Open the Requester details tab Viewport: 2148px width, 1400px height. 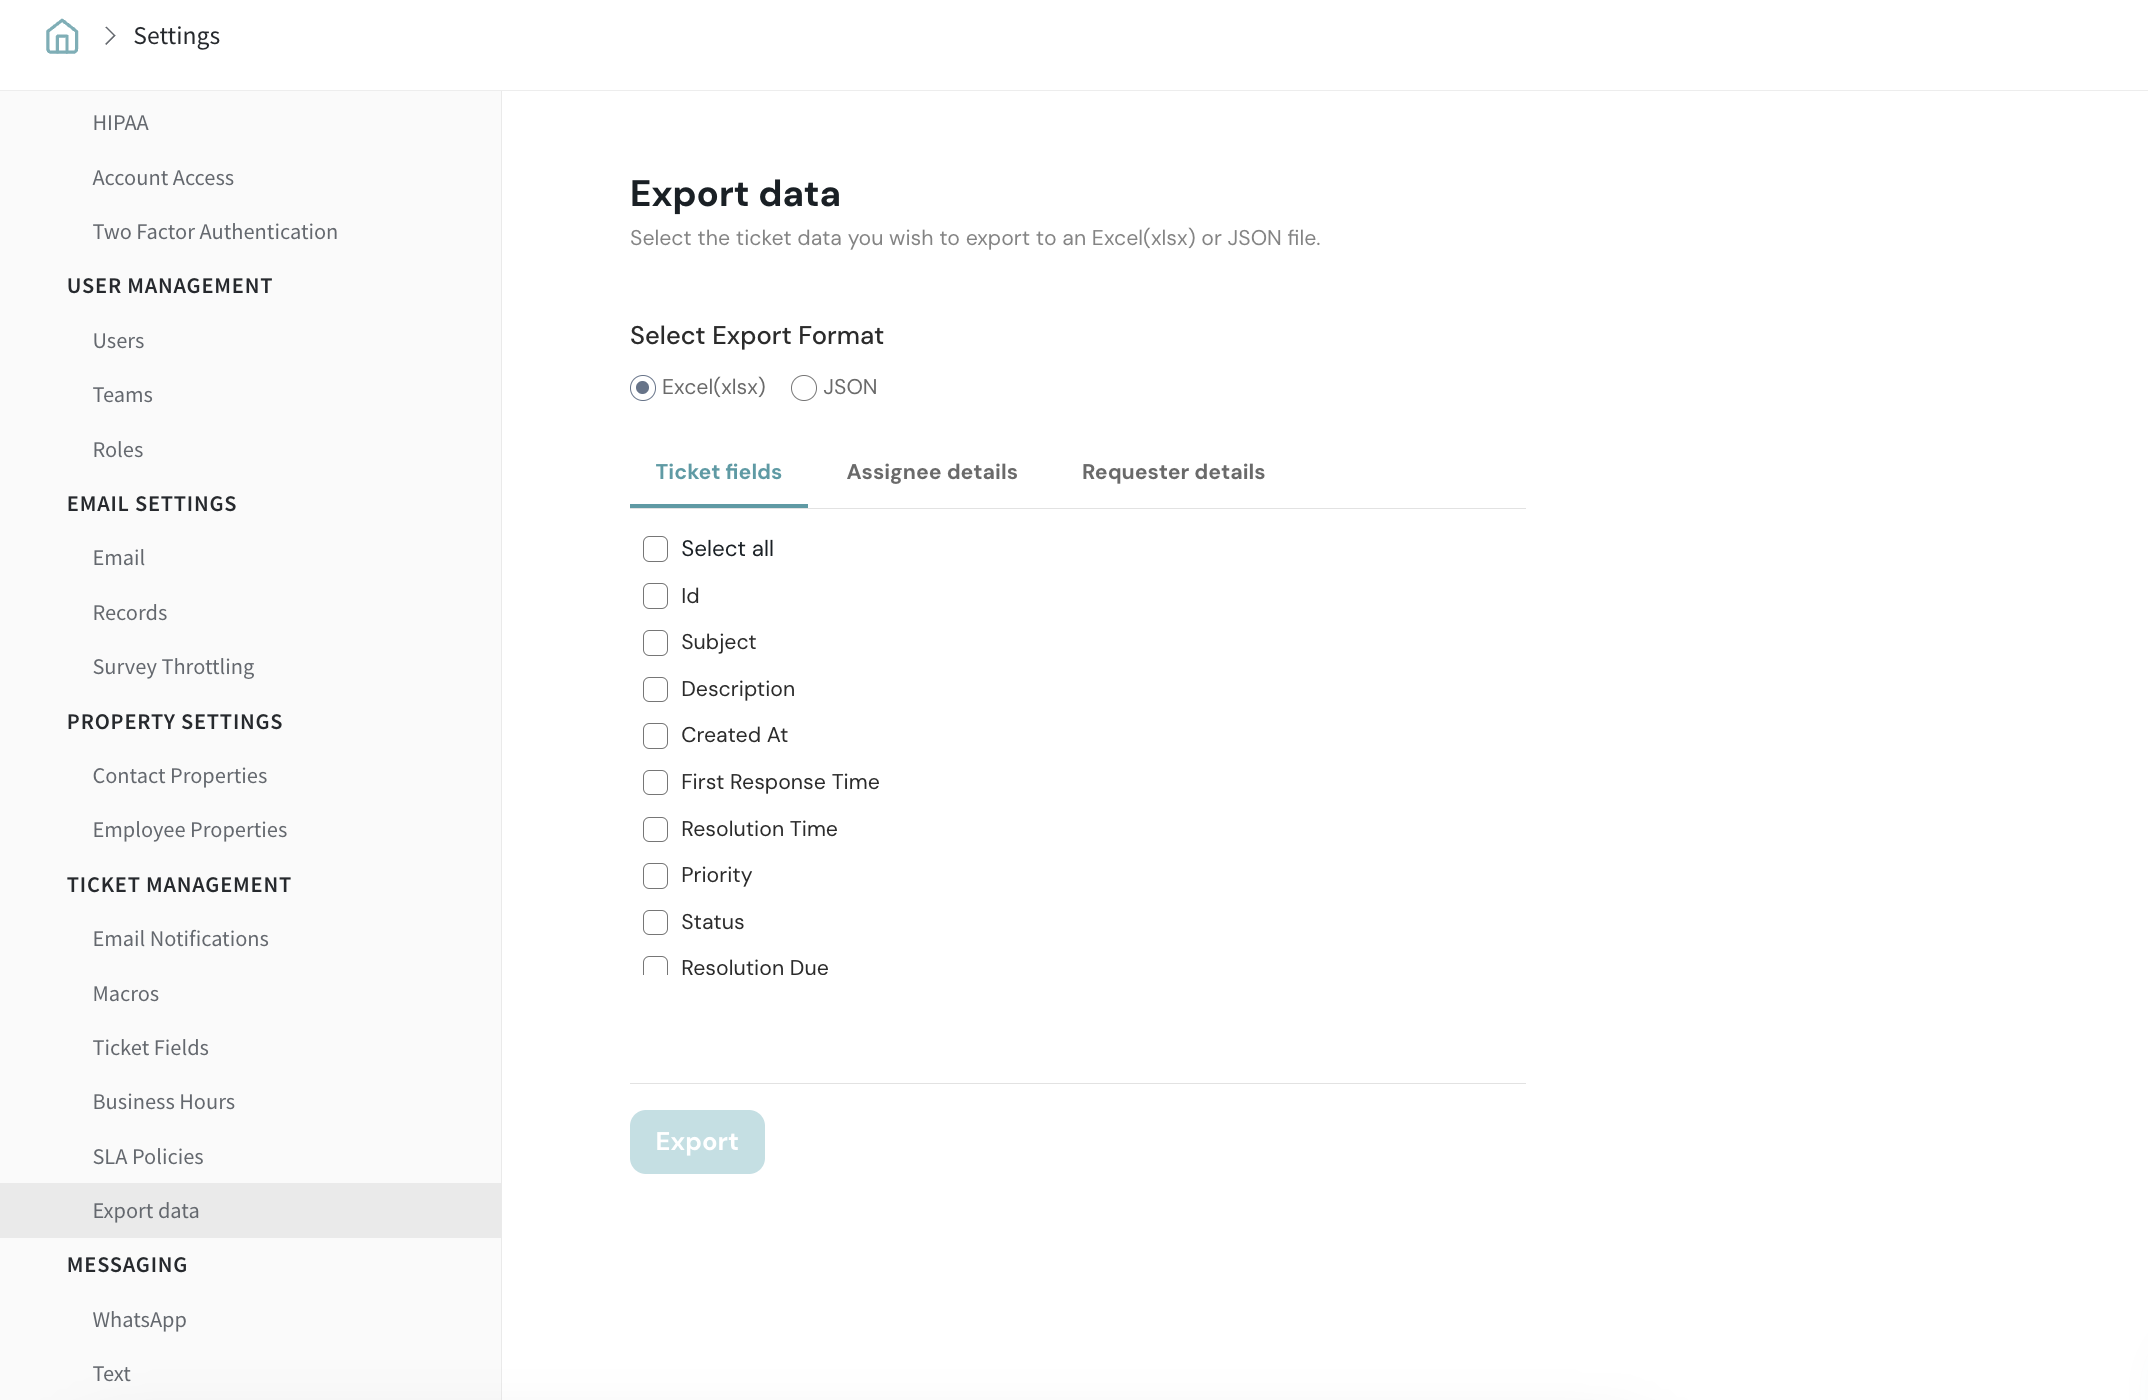(1172, 472)
